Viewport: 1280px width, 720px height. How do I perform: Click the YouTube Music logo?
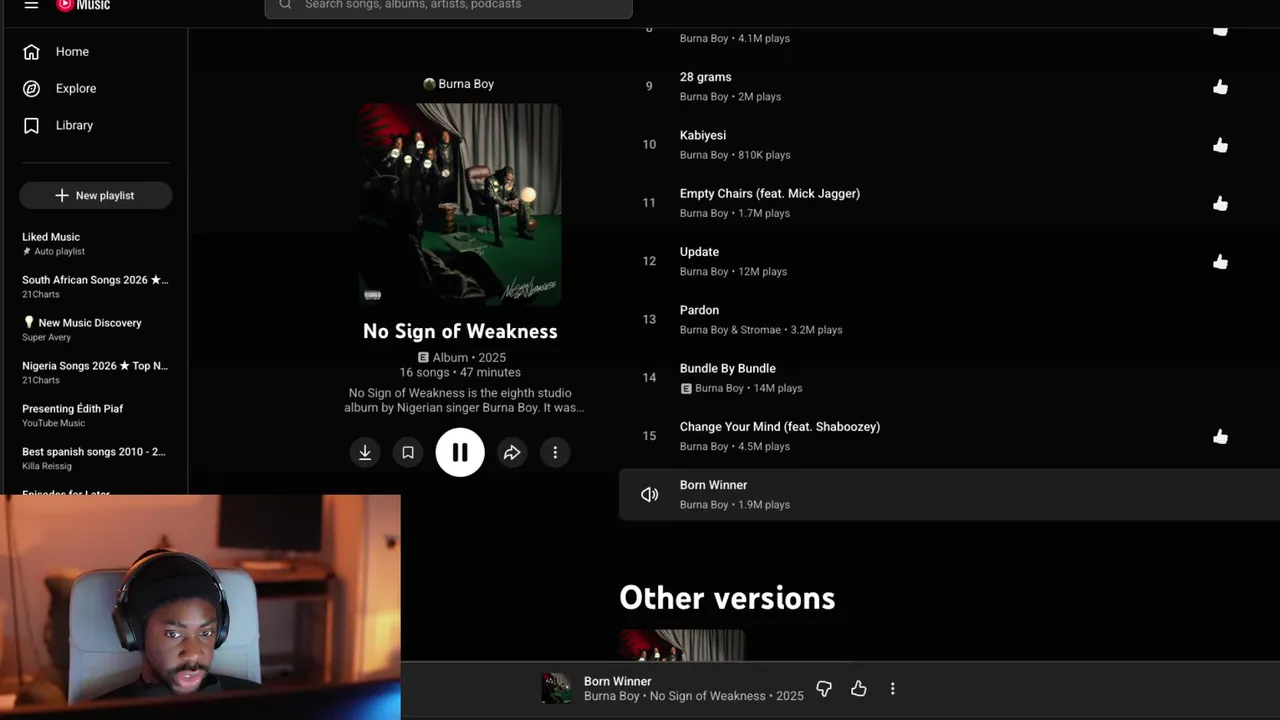click(x=83, y=5)
